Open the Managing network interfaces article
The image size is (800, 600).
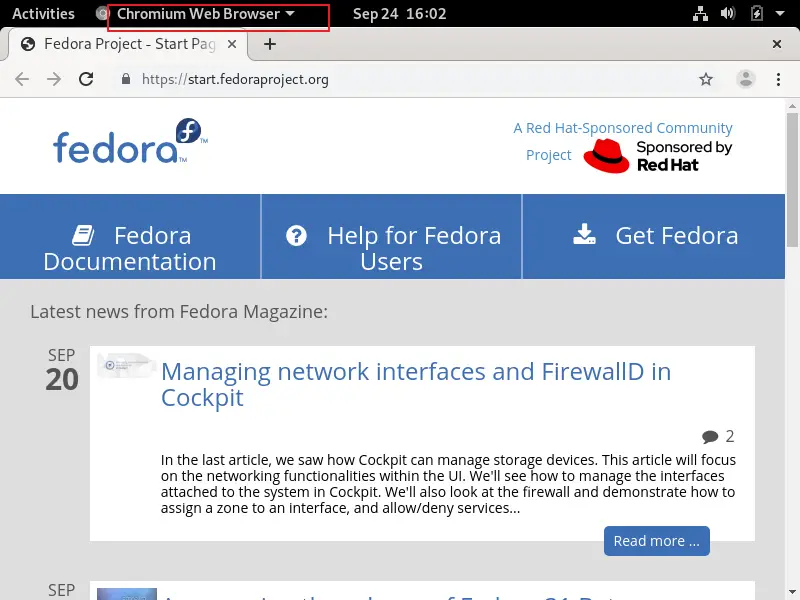coord(416,384)
